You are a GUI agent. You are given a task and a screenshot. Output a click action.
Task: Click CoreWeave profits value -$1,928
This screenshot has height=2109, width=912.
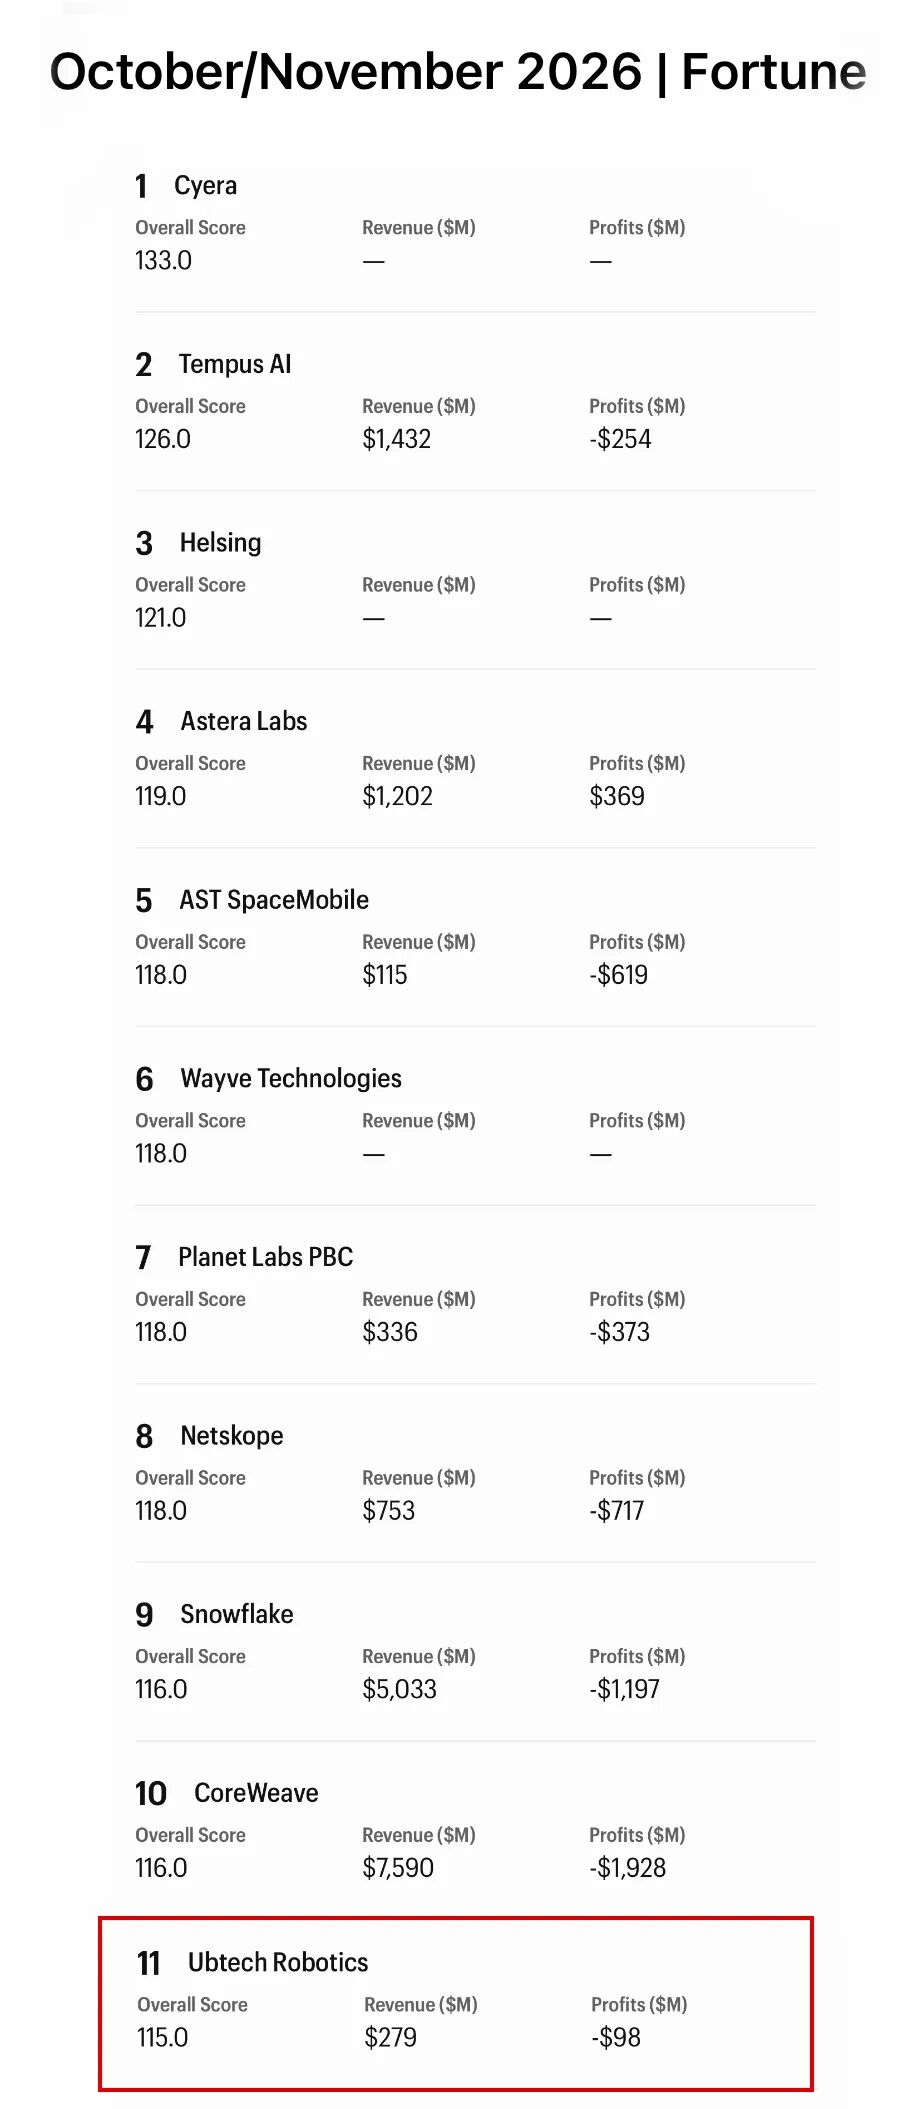click(627, 1868)
